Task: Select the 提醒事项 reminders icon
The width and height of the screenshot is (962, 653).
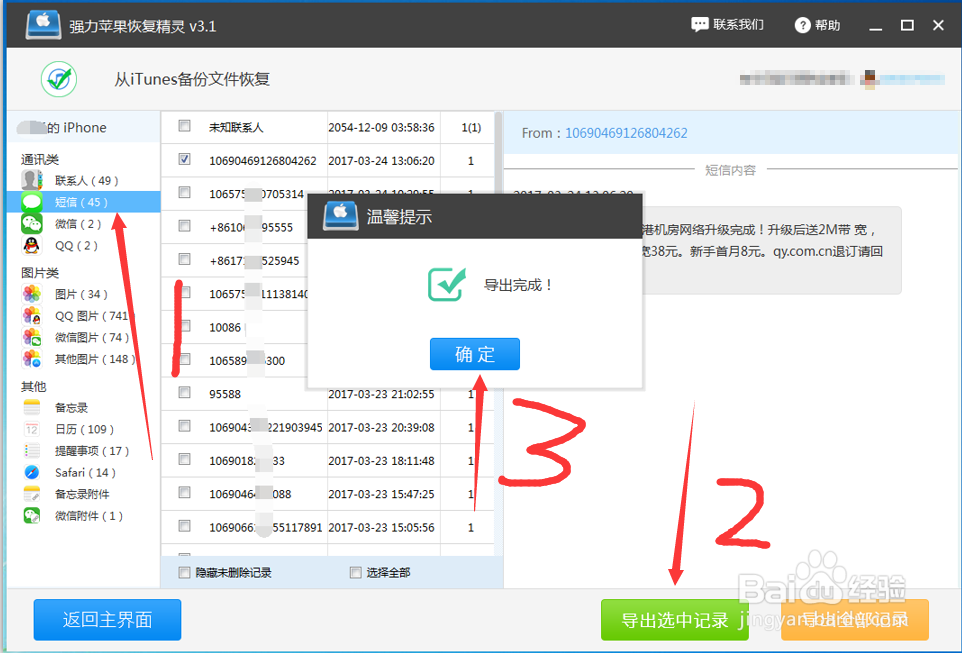Action: (34, 450)
